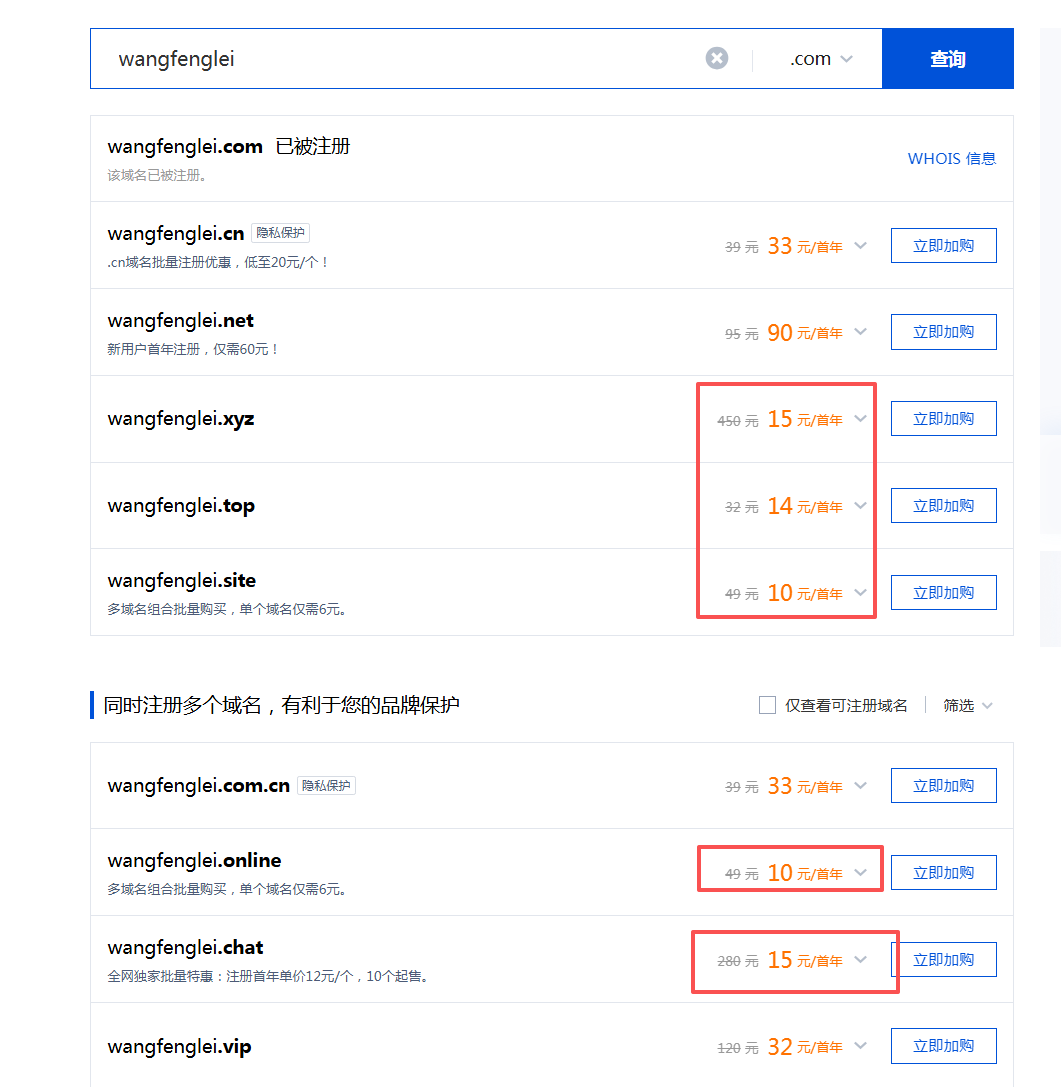Expand price details for wangfenglei.xyz
The height and width of the screenshot is (1087, 1061).
(x=858, y=420)
